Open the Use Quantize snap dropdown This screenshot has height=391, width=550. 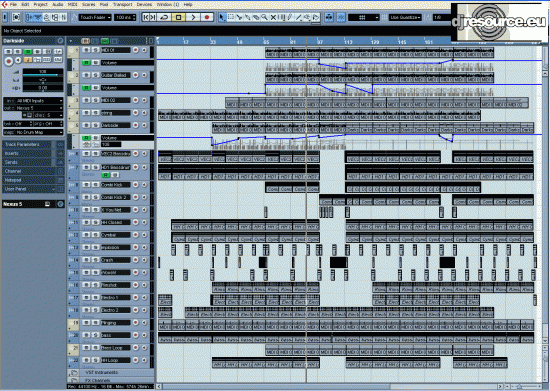(405, 17)
